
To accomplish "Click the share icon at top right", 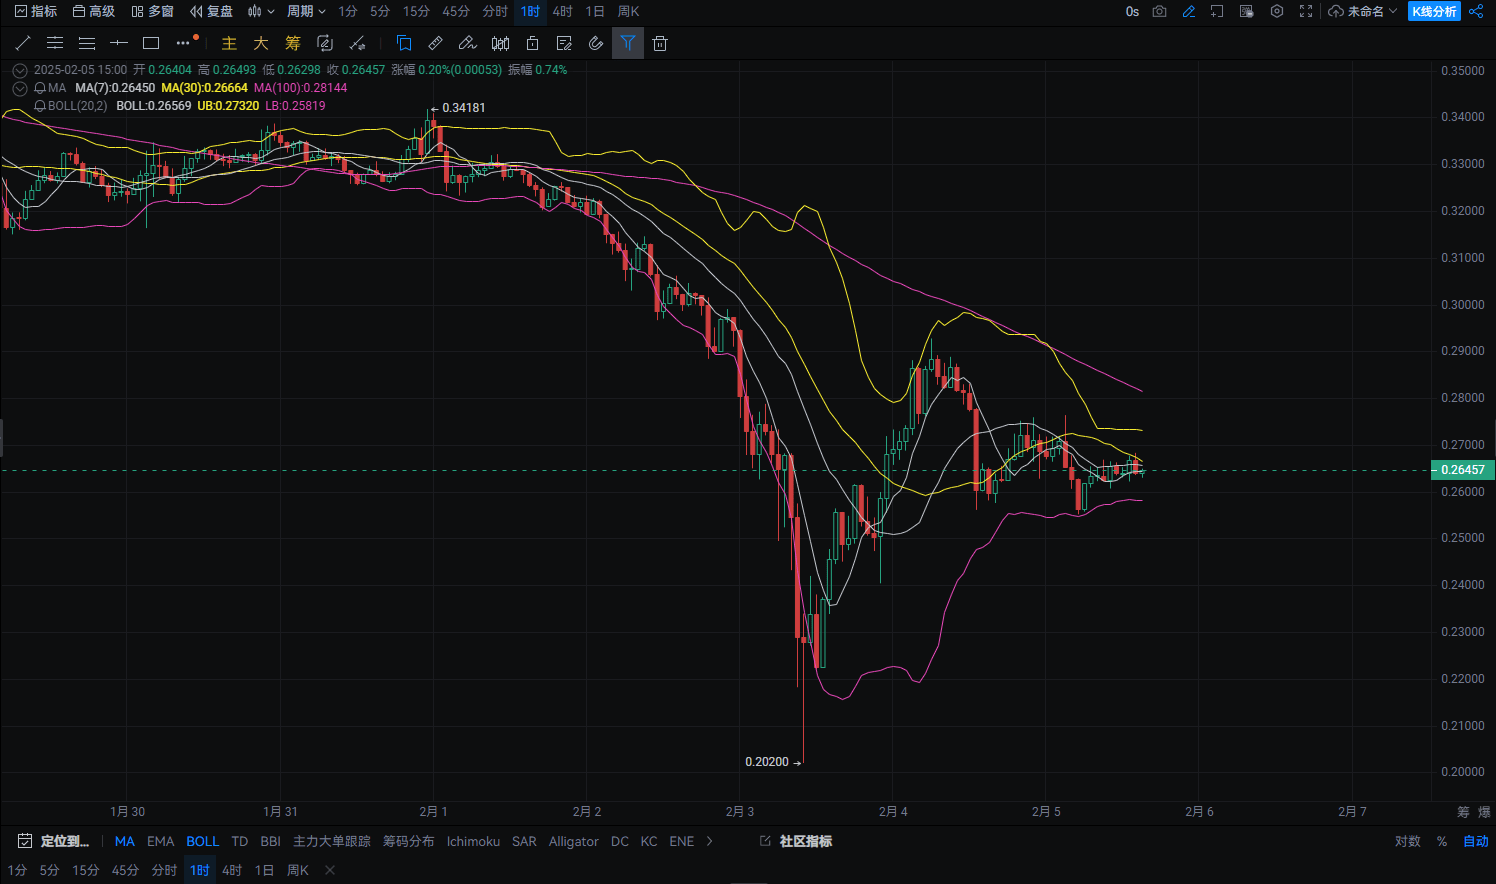I will (x=1476, y=11).
